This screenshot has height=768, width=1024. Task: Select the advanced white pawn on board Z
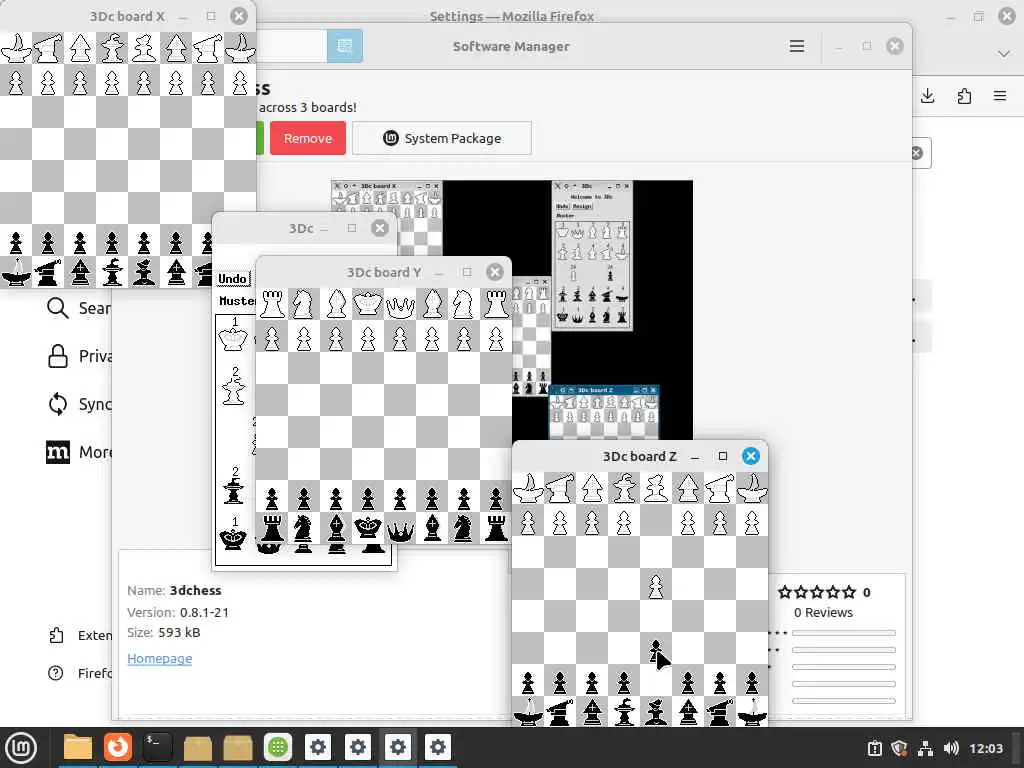tap(656, 586)
